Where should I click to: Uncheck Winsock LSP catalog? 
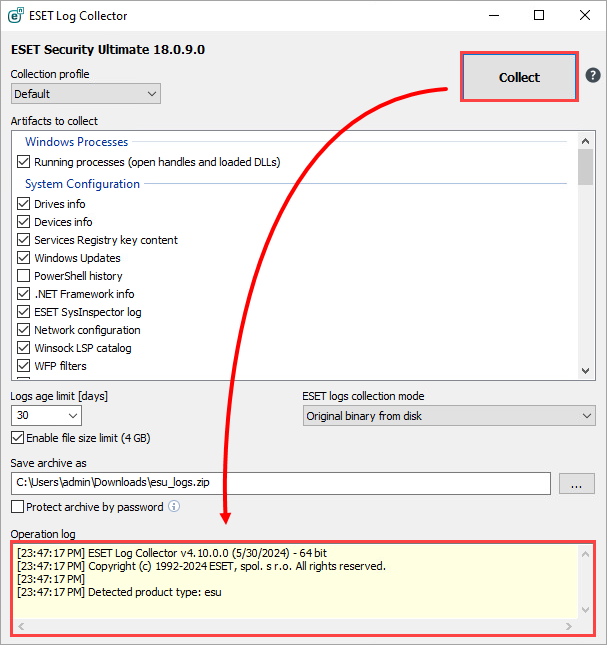(23, 348)
